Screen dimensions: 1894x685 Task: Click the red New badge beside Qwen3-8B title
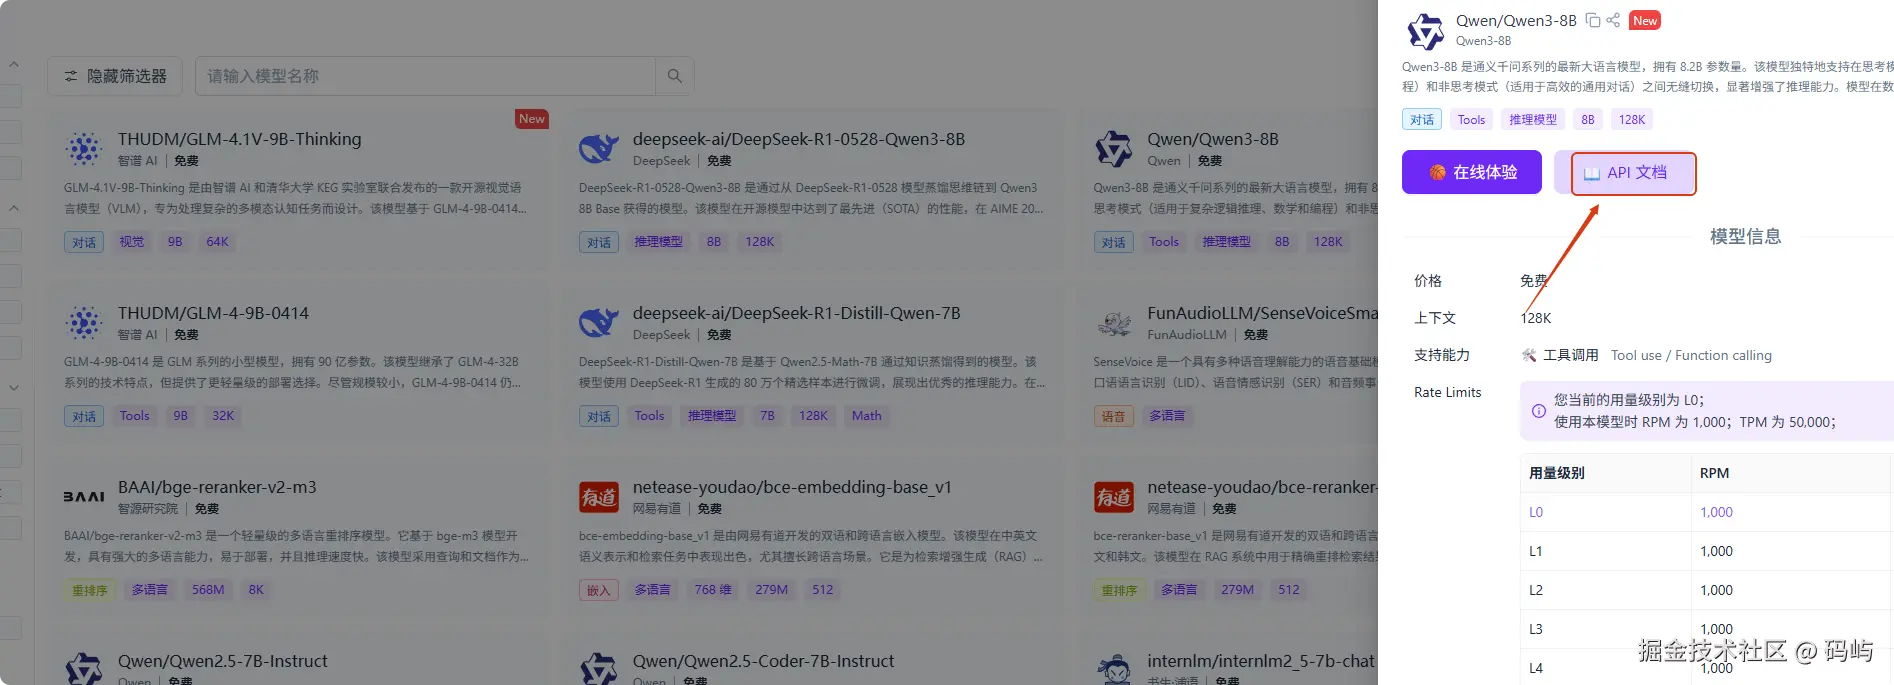click(1645, 20)
